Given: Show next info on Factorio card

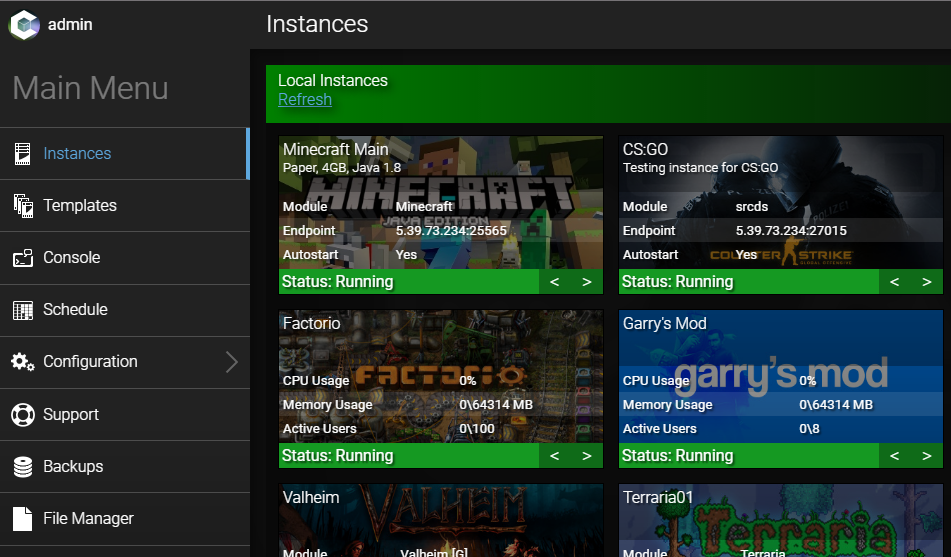Looking at the screenshot, I should click(x=586, y=456).
